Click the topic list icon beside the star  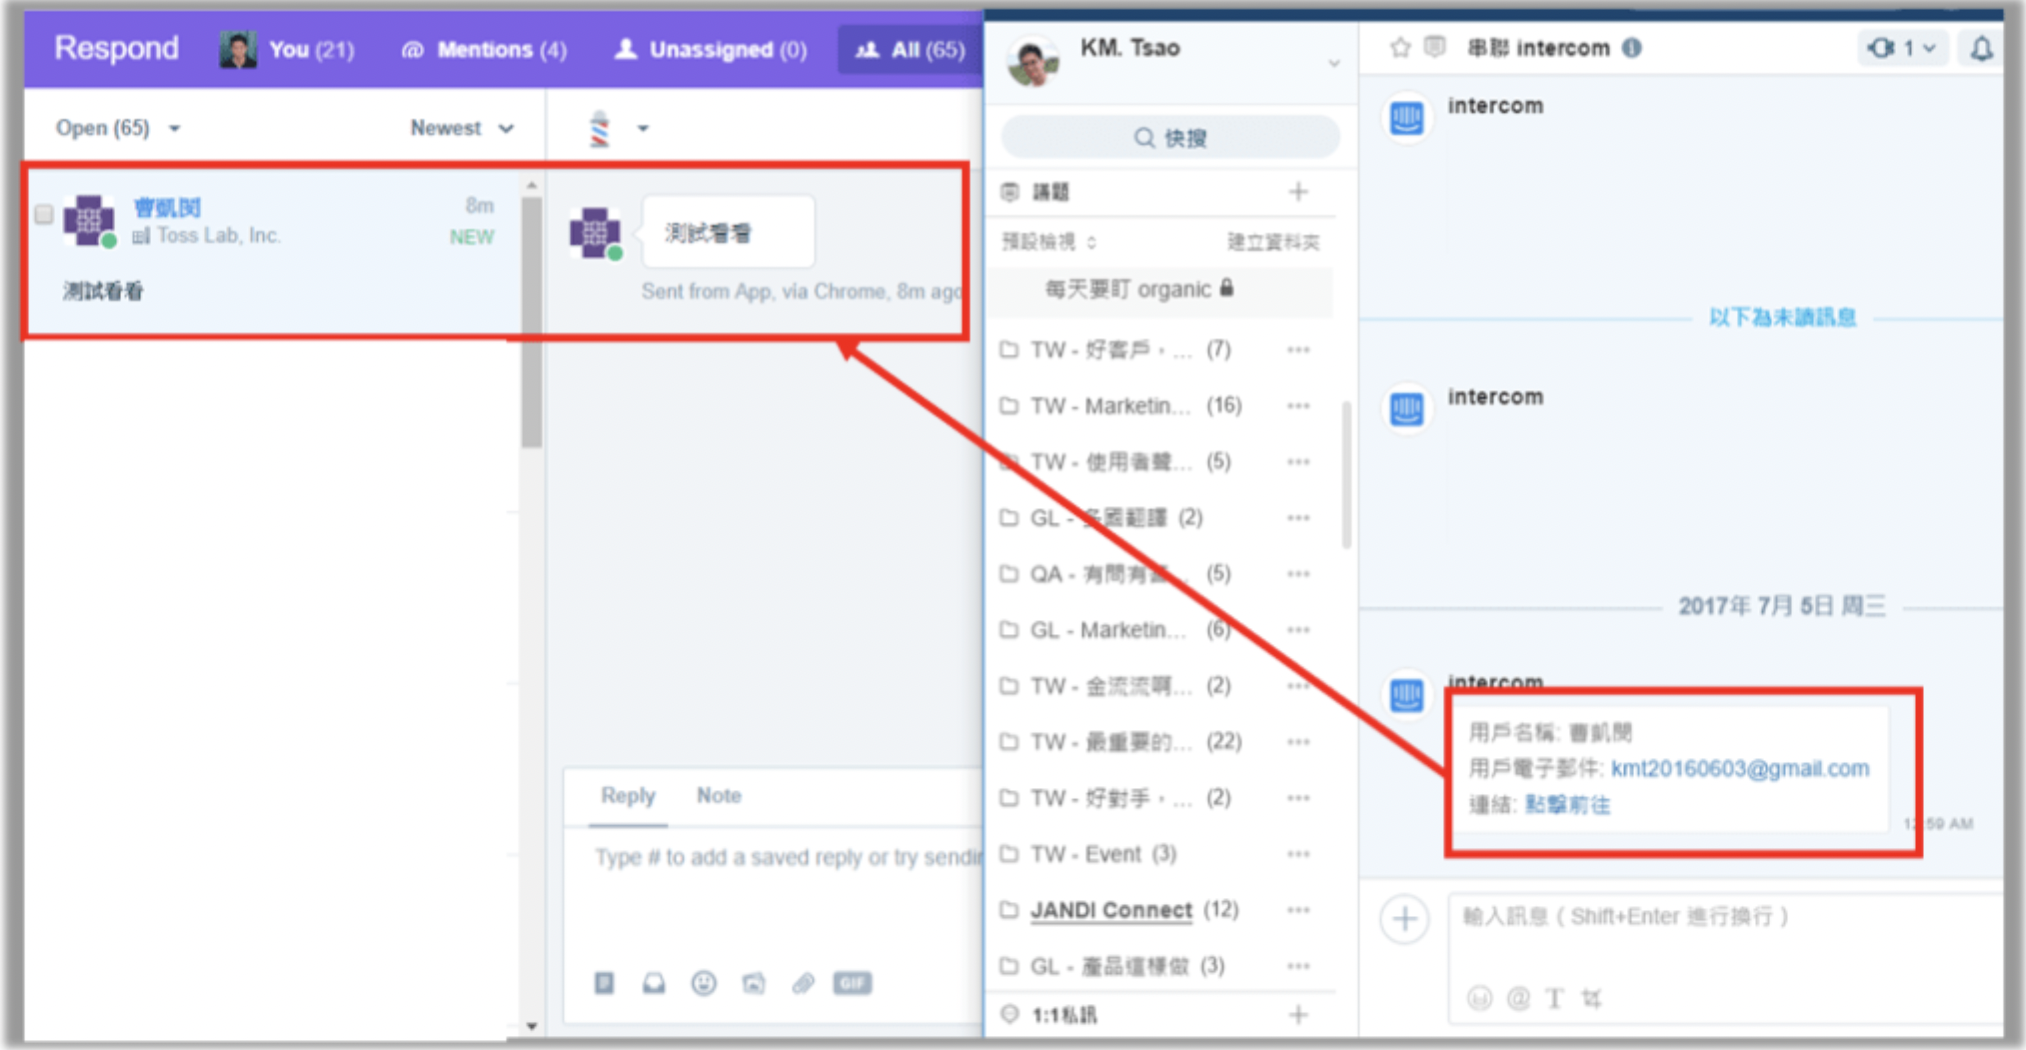1435,47
